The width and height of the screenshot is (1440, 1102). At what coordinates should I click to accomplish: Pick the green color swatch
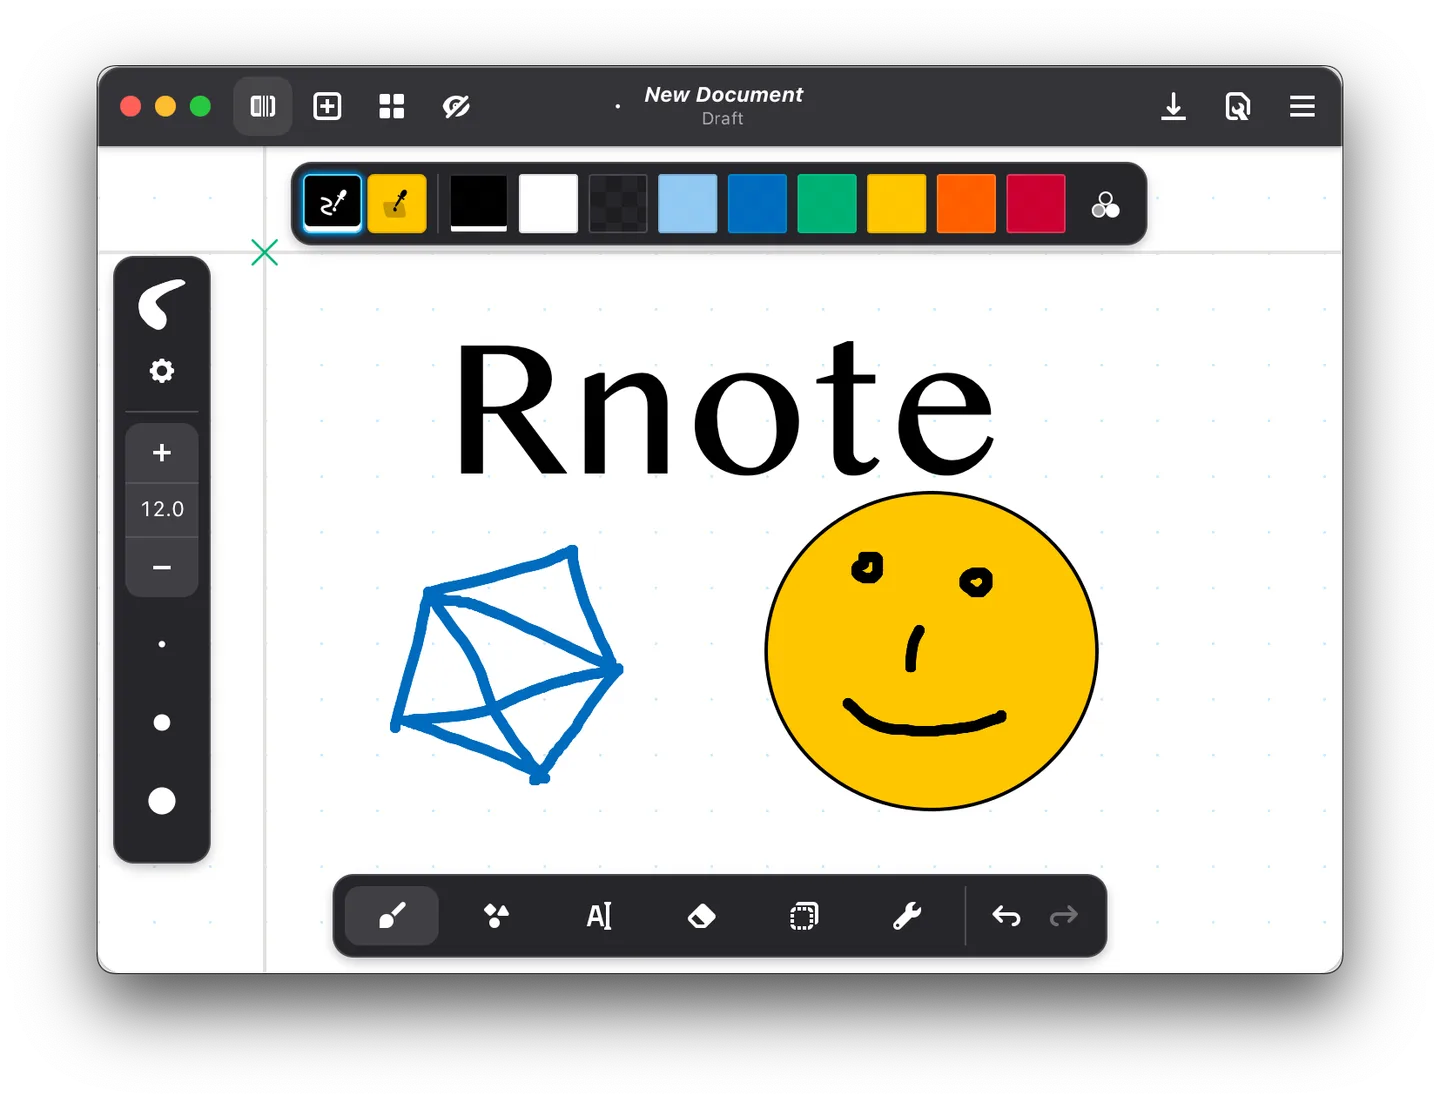(827, 203)
